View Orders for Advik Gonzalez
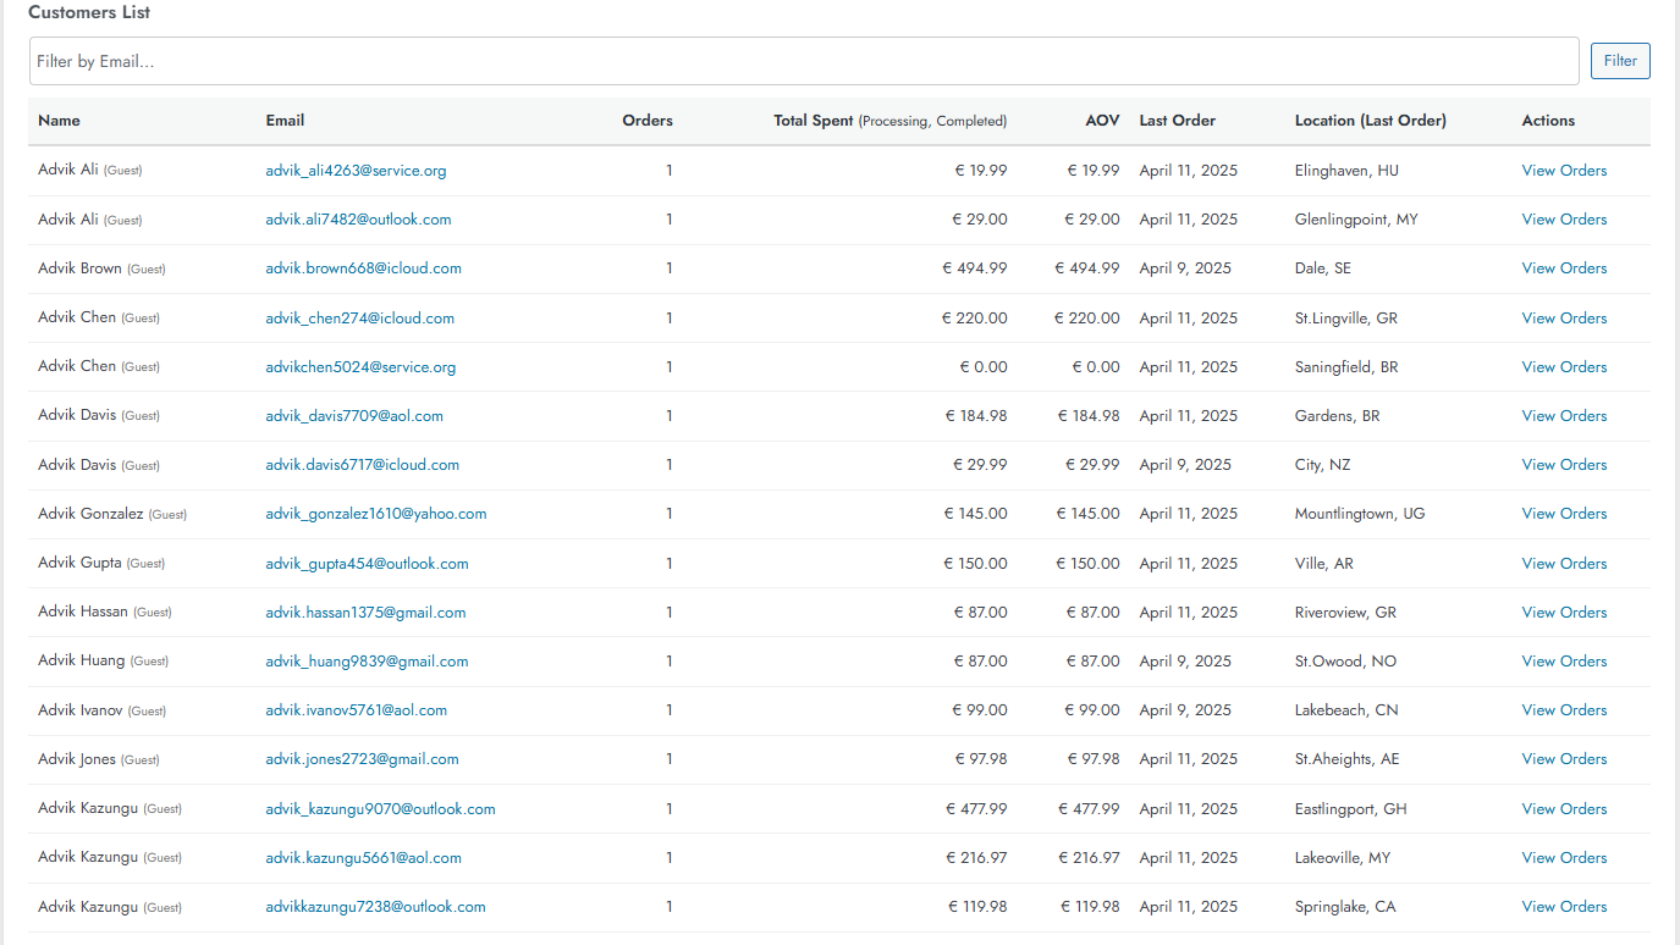 point(1564,514)
